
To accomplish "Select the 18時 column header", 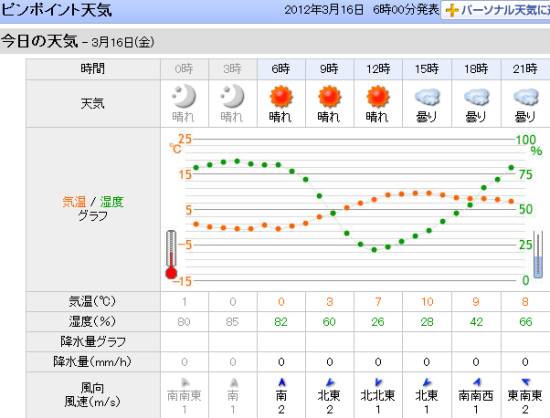I will tap(476, 69).
